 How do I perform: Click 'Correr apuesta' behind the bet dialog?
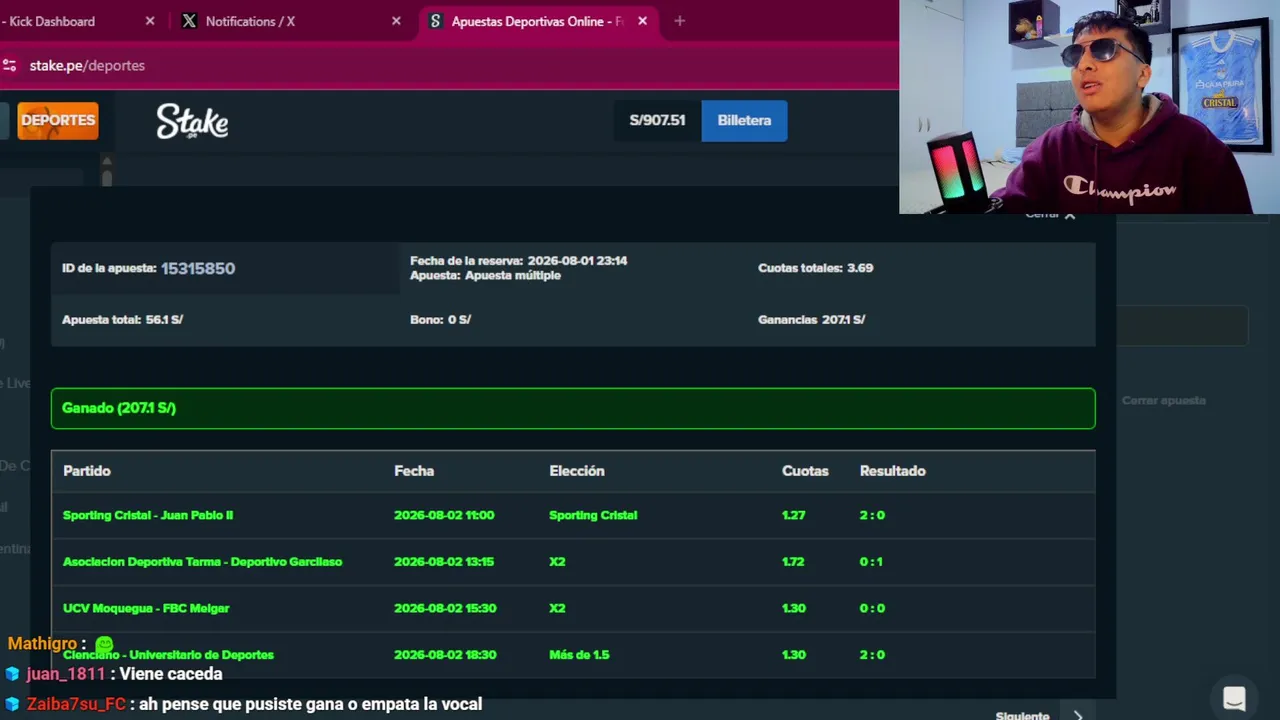pyautogui.click(x=1164, y=401)
